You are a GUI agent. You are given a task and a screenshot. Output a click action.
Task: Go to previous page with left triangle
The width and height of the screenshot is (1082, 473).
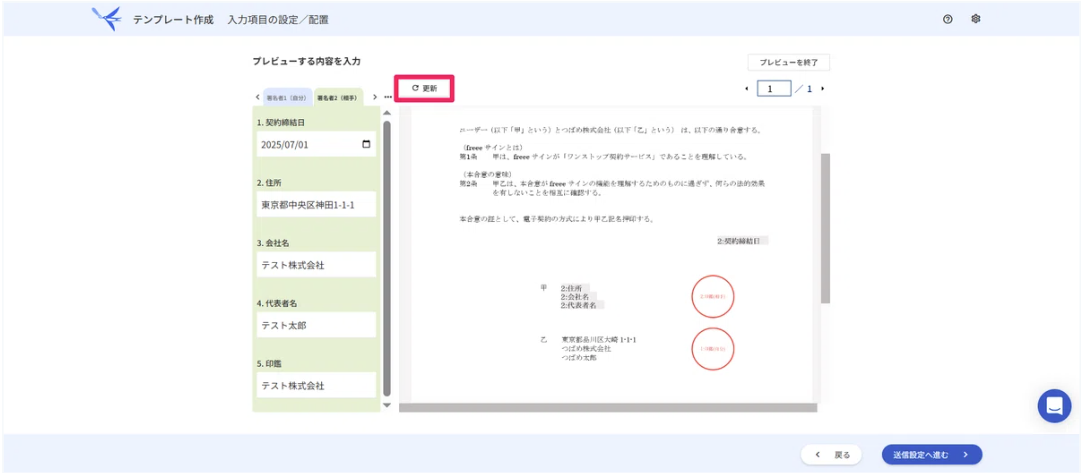tap(747, 89)
